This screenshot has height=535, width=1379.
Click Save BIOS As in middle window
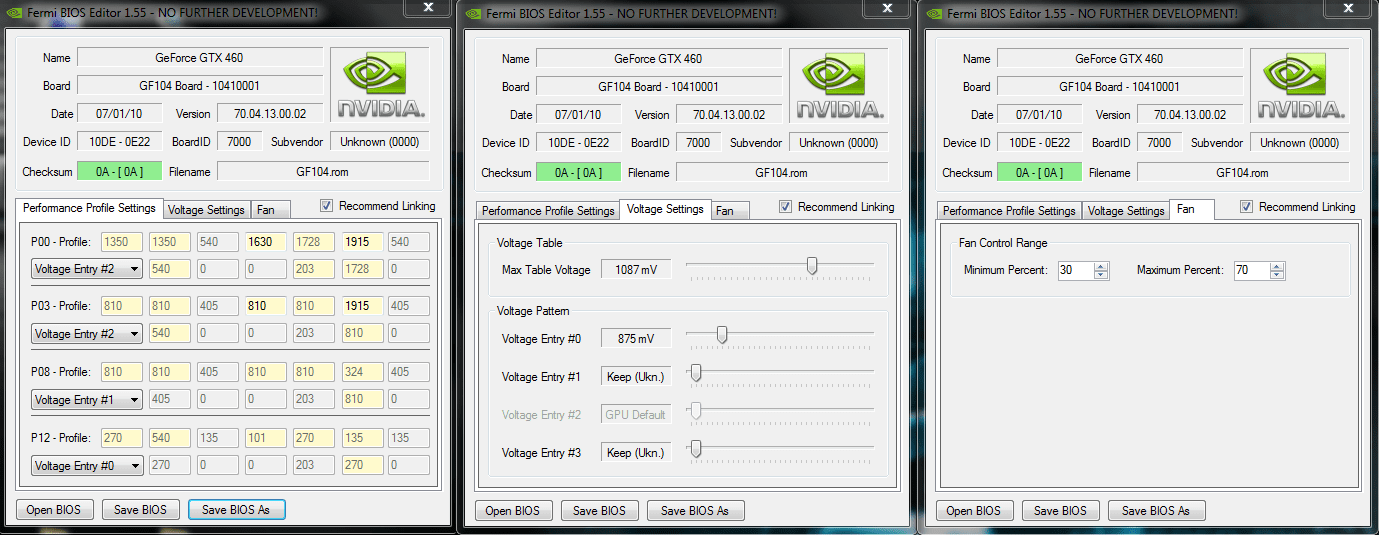695,511
